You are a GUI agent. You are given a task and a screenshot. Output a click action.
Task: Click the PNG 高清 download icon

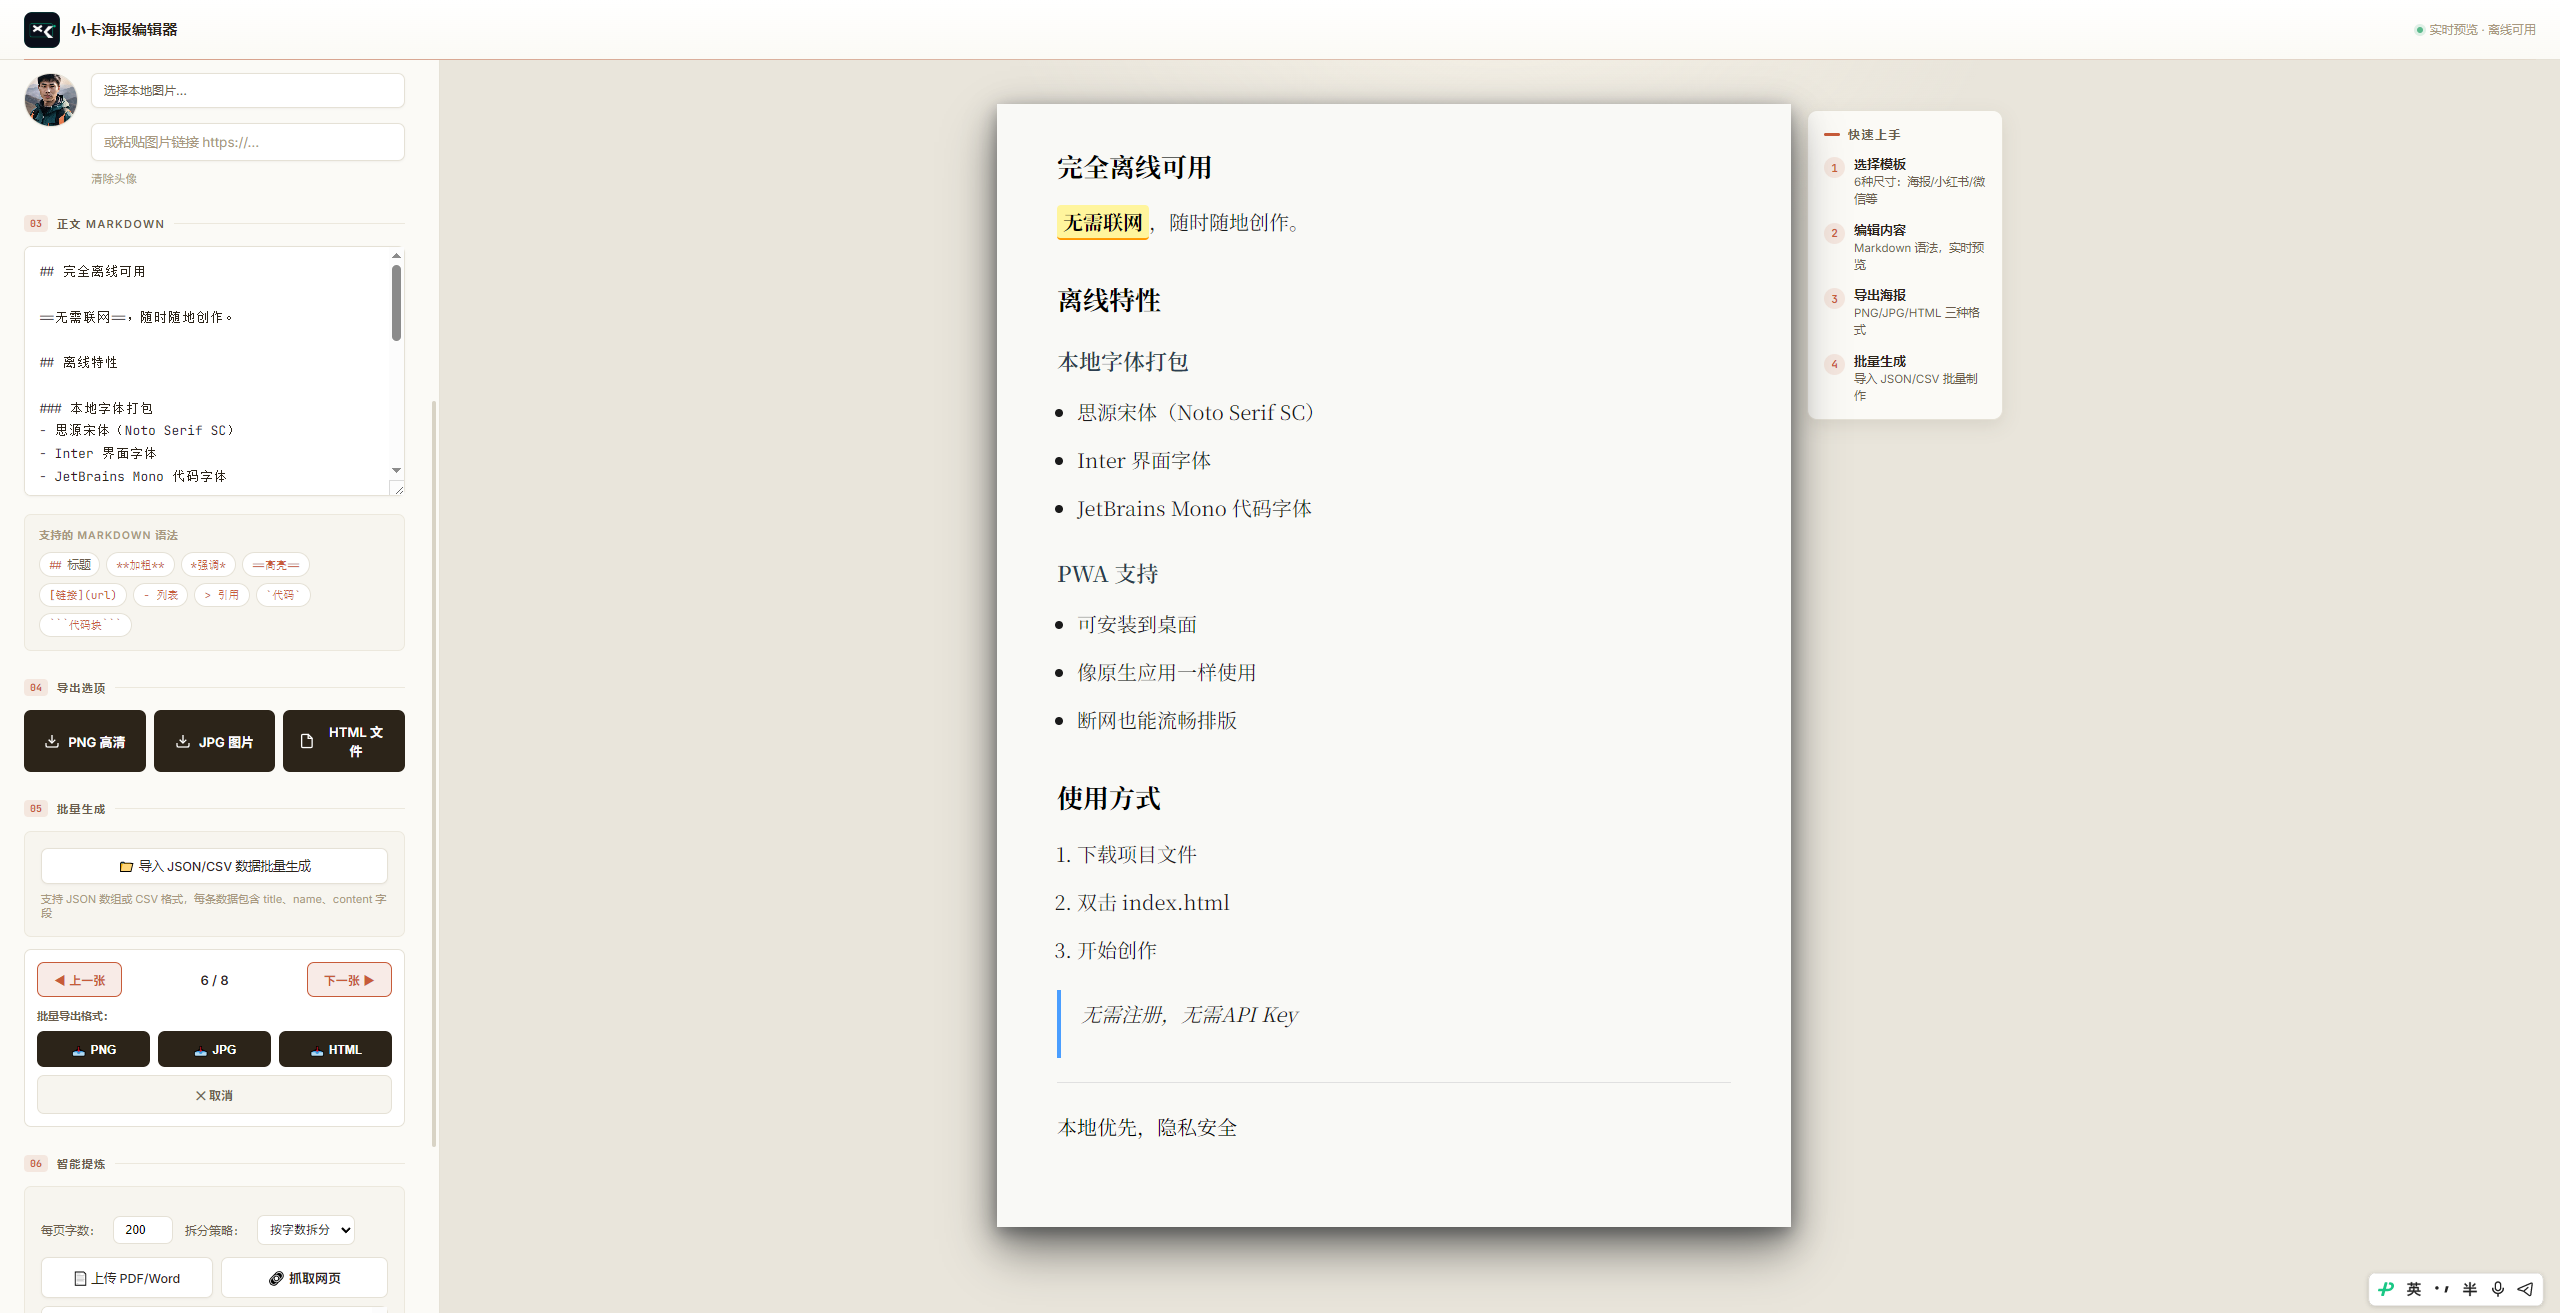(52, 741)
